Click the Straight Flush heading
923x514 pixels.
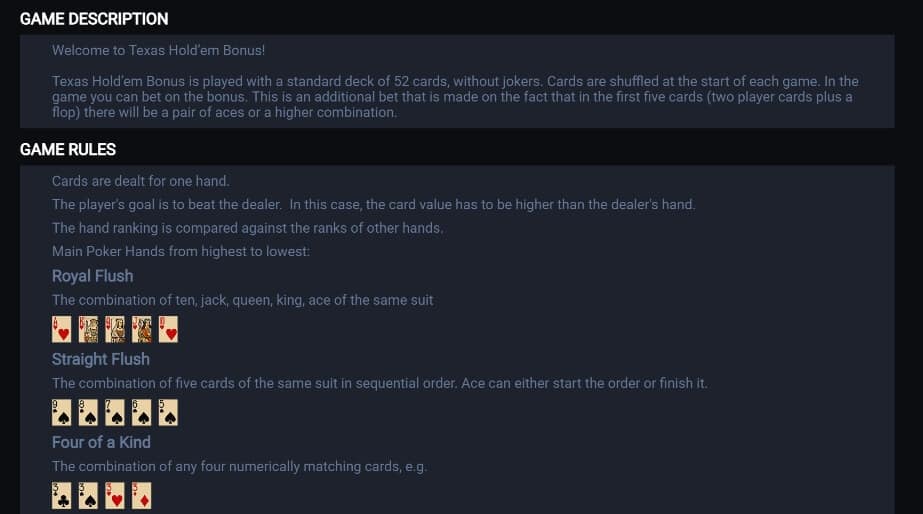click(x=101, y=359)
